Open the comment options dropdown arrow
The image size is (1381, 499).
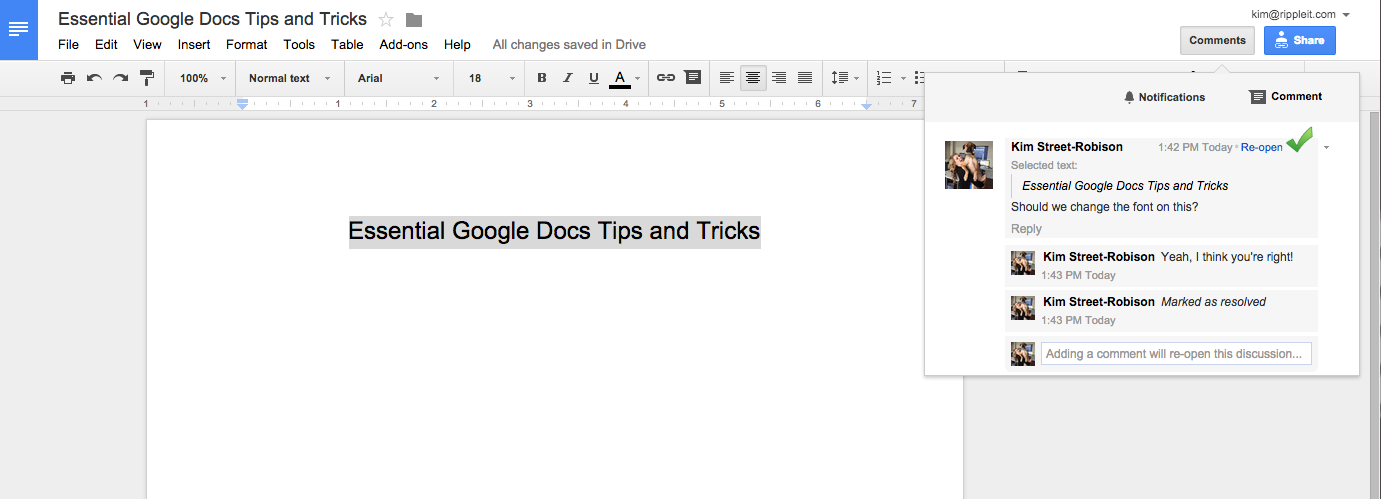point(1326,148)
